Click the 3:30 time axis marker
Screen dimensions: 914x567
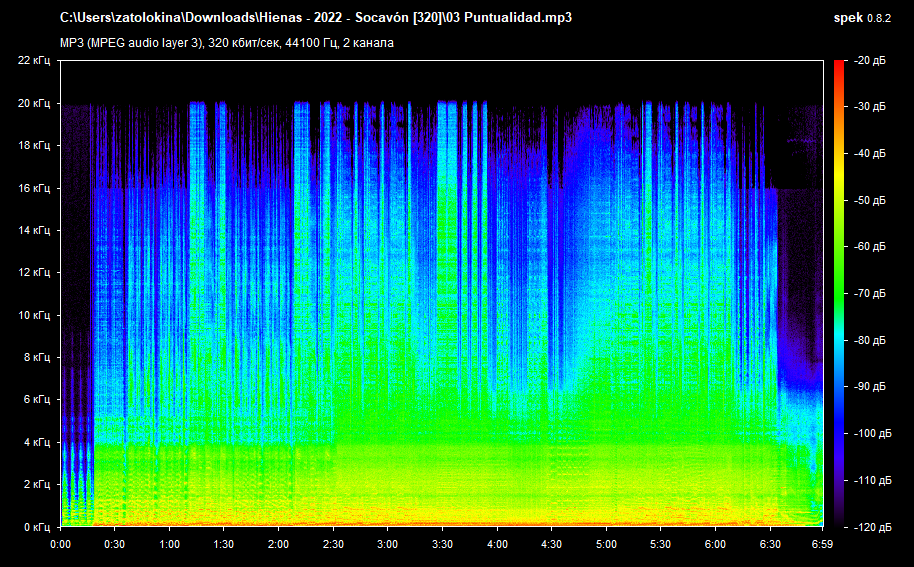pyautogui.click(x=442, y=544)
